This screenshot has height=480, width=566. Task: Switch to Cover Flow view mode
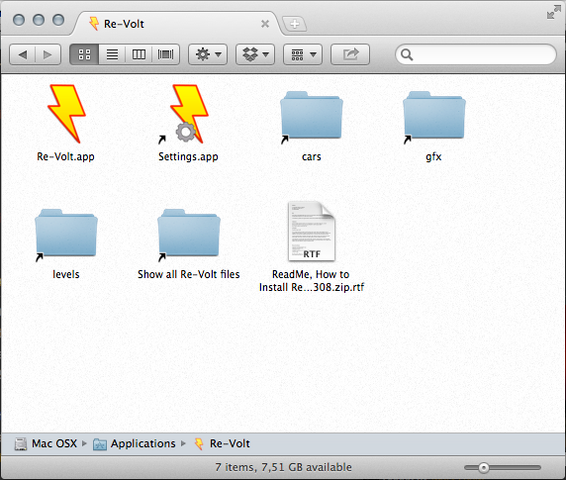click(166, 55)
